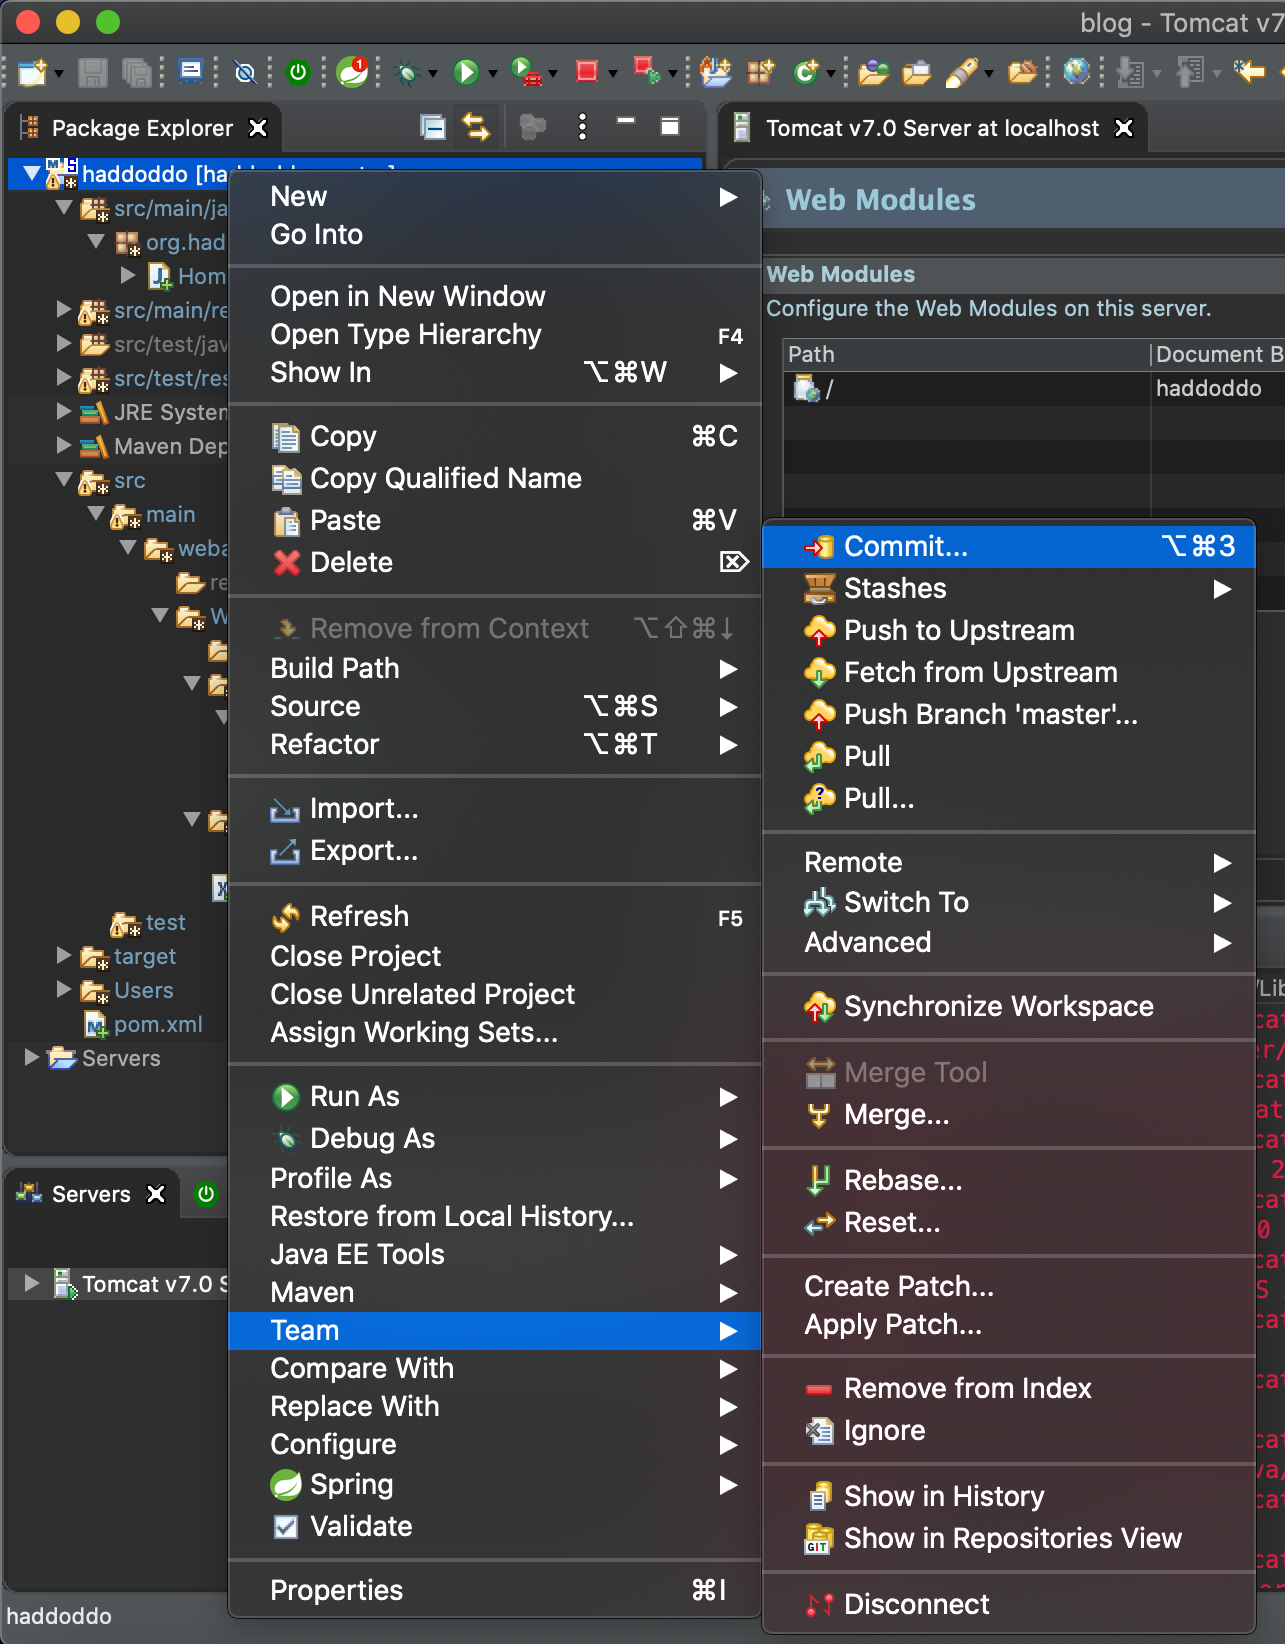This screenshot has width=1285, height=1644.
Task: Select Fetch from Upstream
Action: coord(1008,672)
